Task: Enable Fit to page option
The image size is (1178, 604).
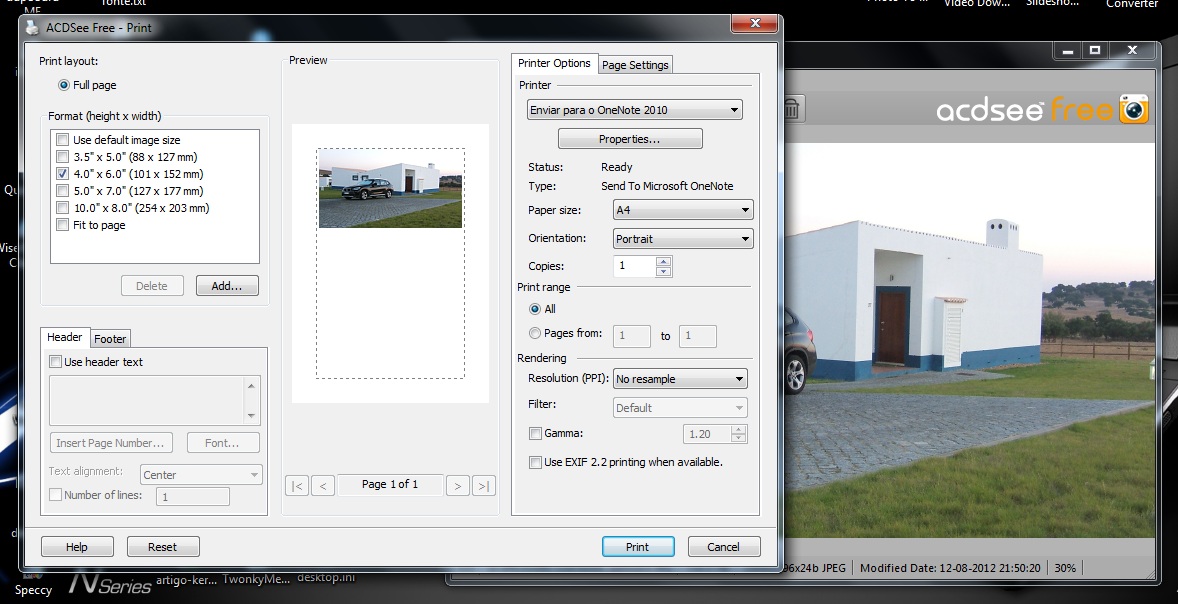Action: [x=62, y=225]
